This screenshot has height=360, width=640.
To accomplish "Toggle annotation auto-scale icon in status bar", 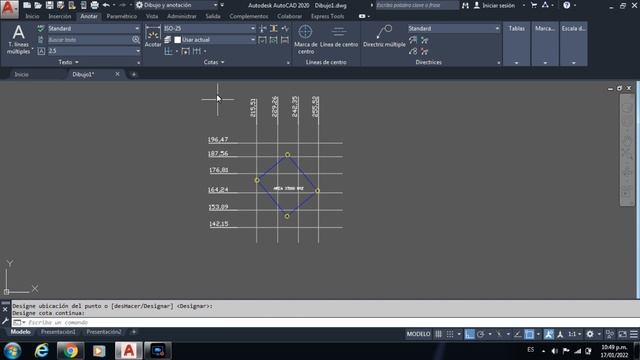I will pyautogui.click(x=560, y=334).
